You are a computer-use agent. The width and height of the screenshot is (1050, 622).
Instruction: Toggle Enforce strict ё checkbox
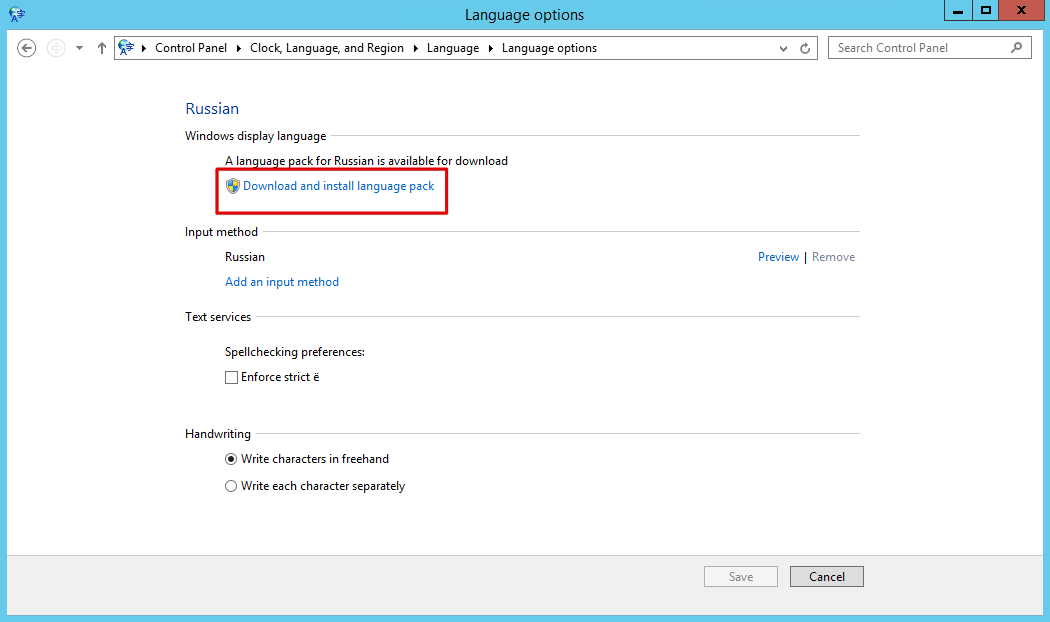[231, 378]
